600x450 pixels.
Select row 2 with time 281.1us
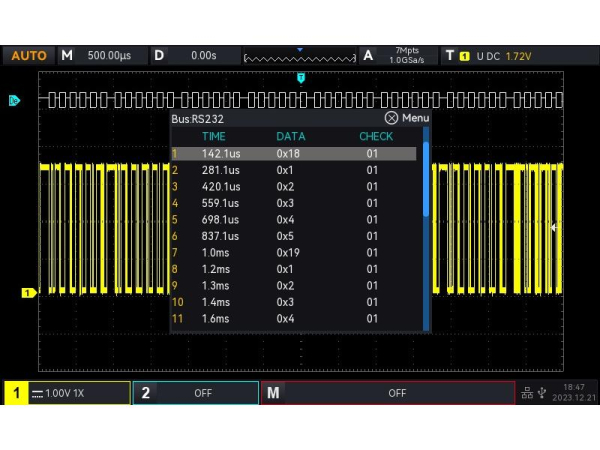(293, 170)
